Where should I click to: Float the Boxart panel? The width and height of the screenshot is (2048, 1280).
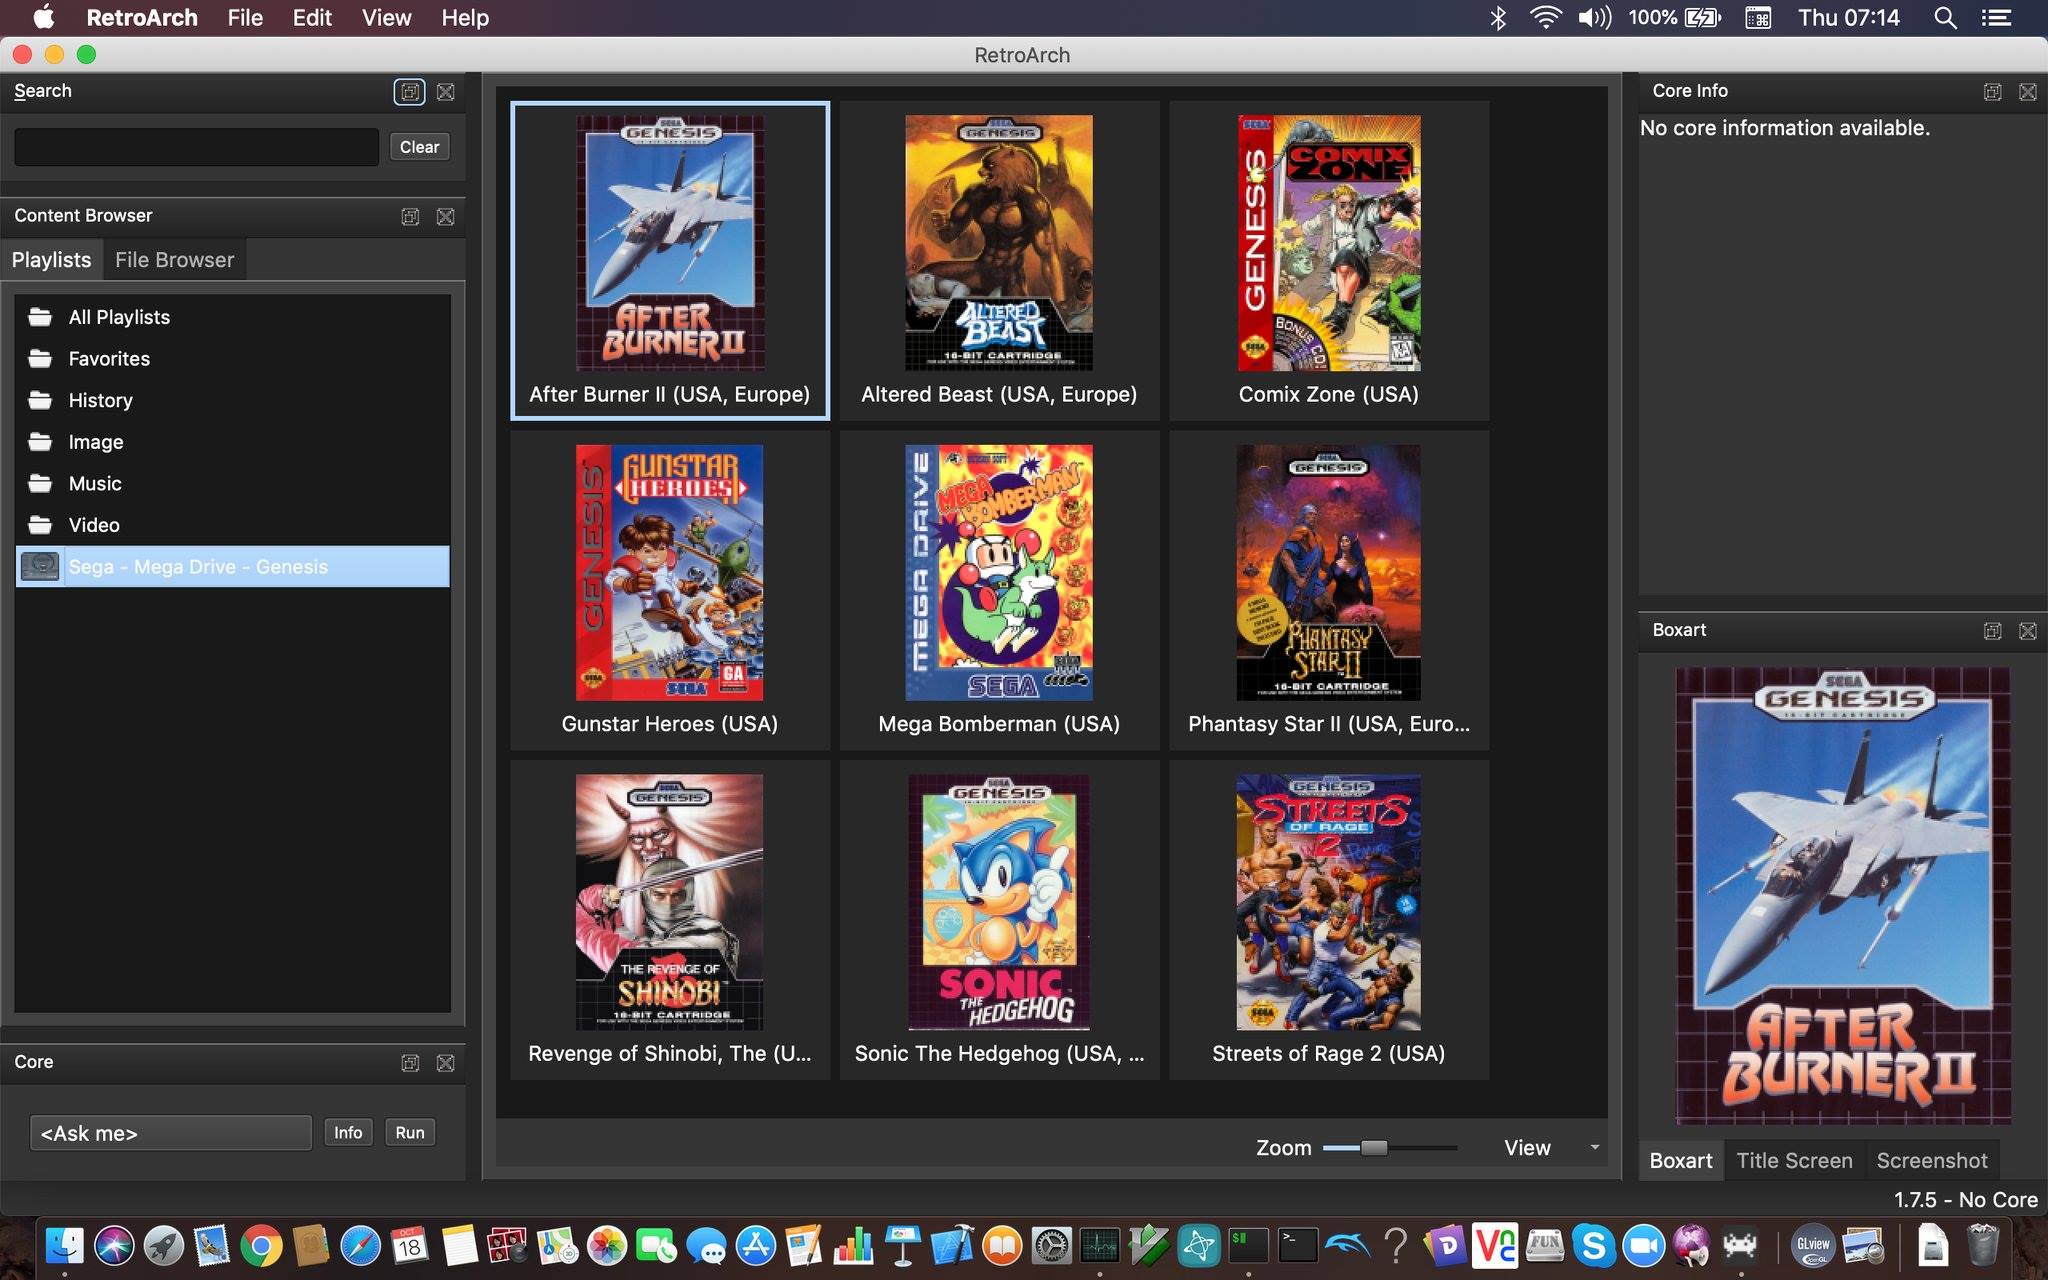tap(1992, 631)
